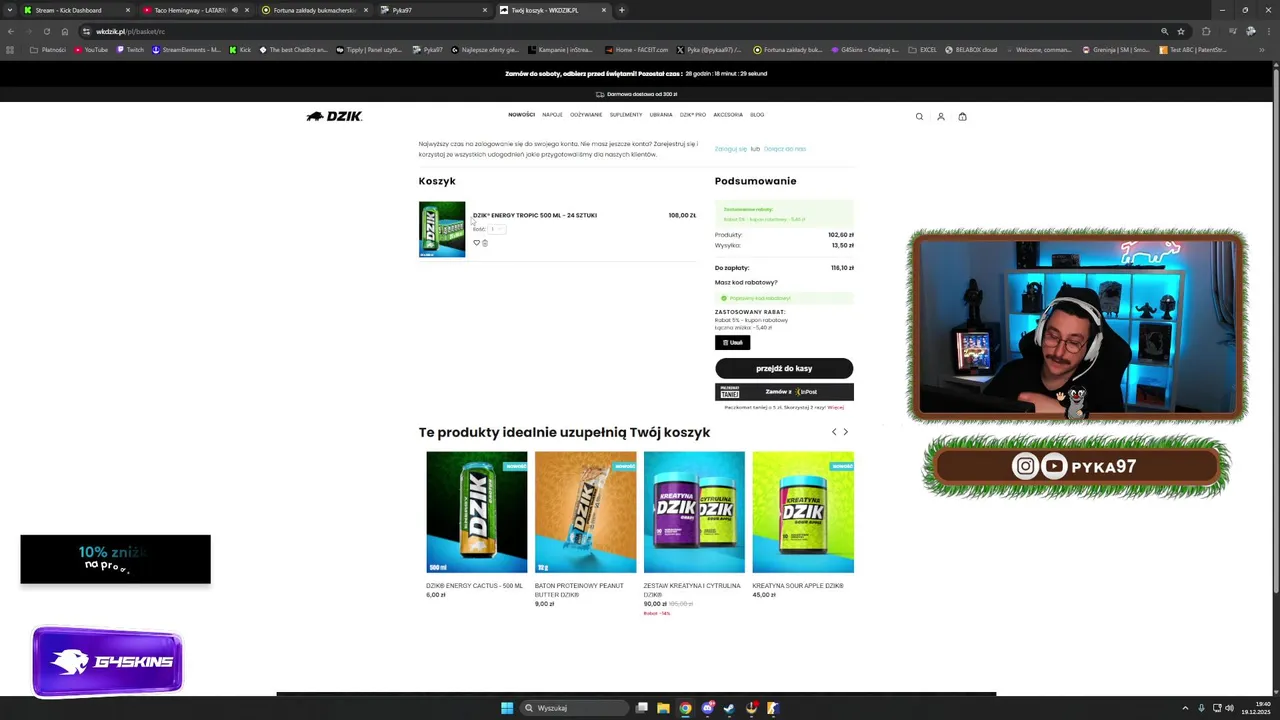
Task: Show hidden system tray icons
Action: (x=1185, y=708)
